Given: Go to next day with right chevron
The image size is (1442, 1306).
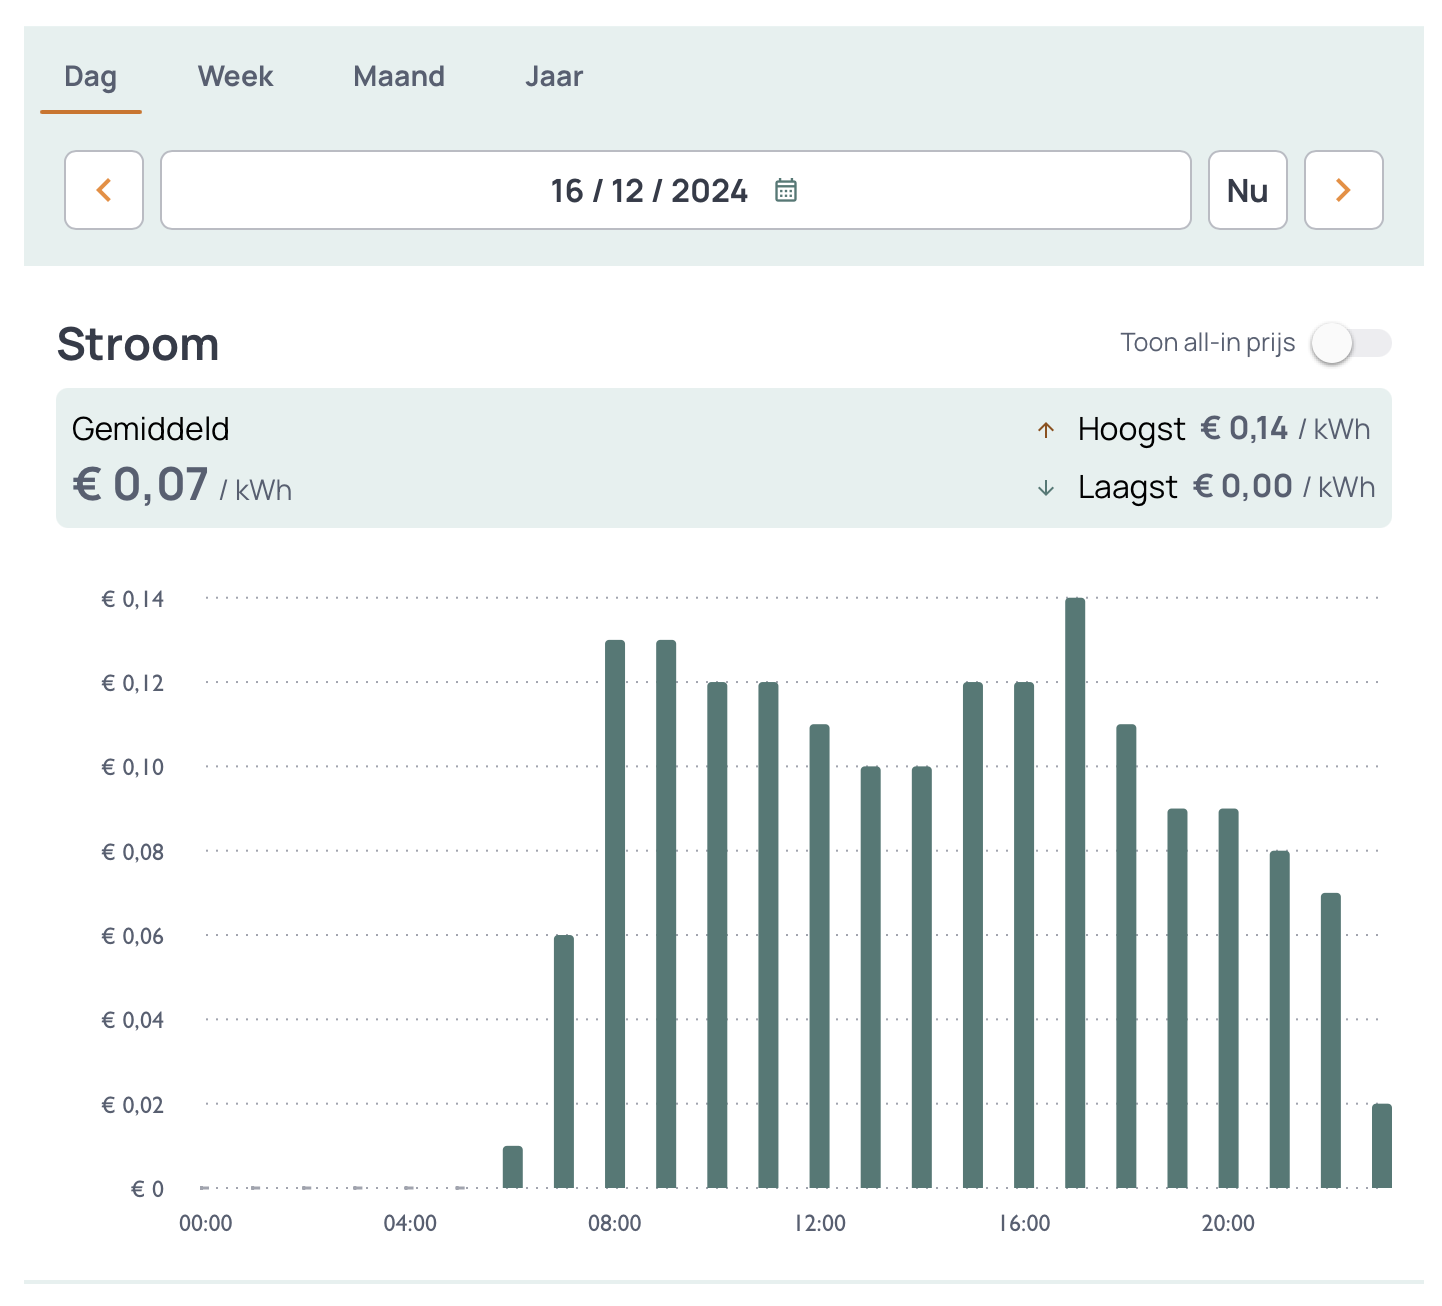Looking at the screenshot, I should [1343, 190].
